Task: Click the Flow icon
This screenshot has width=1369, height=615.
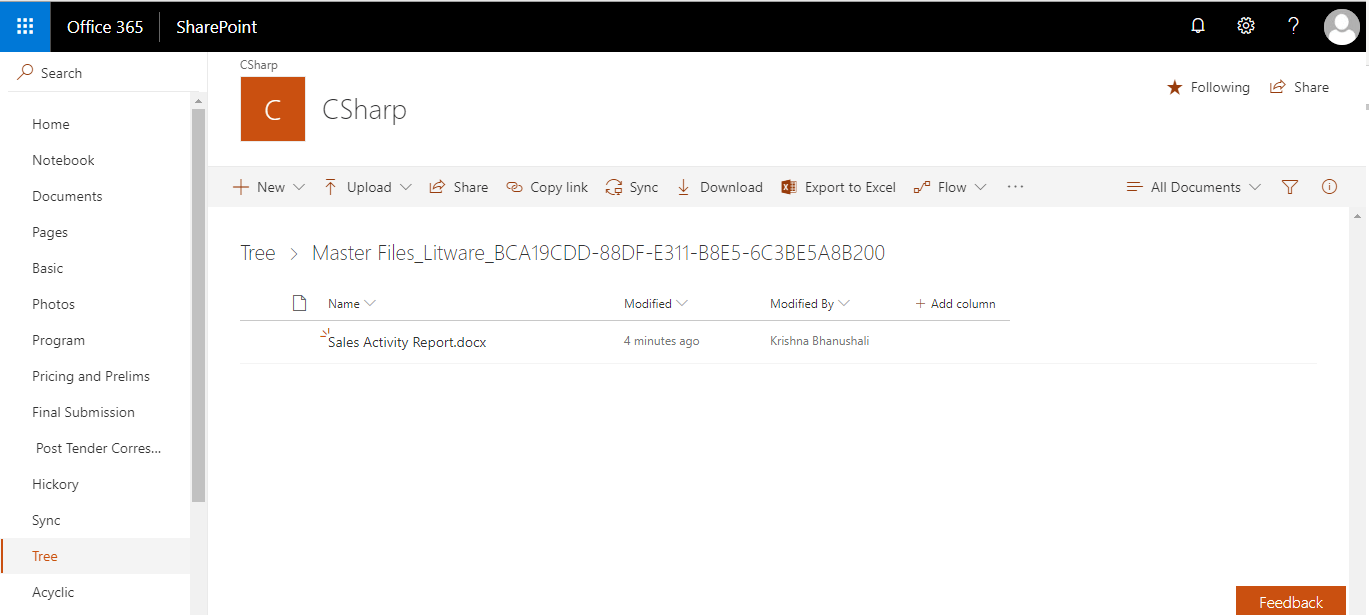Action: point(922,187)
